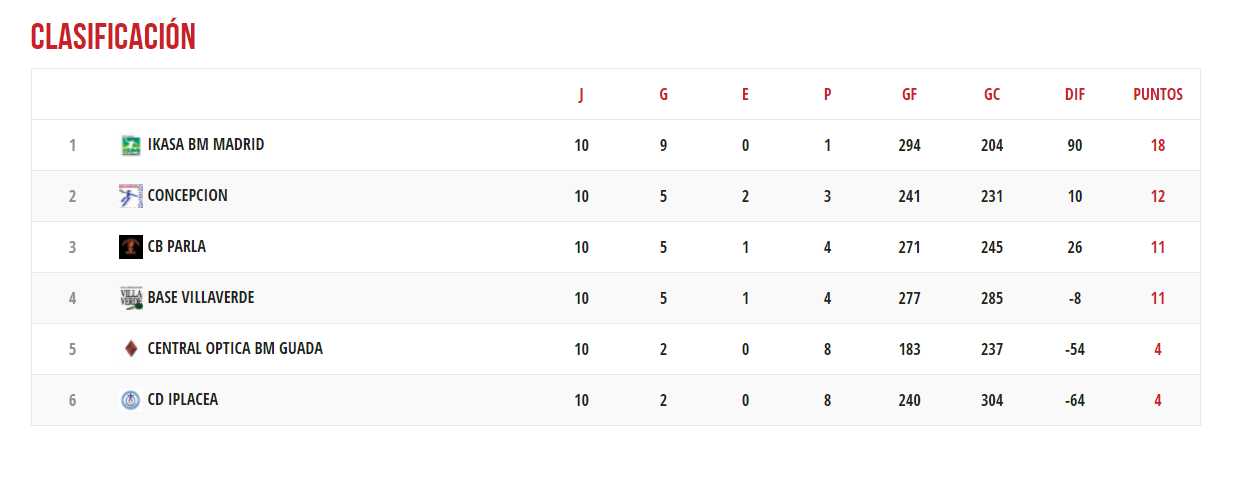1238x481 pixels.
Task: Click the CD Iplacea team crest
Action: tap(130, 400)
